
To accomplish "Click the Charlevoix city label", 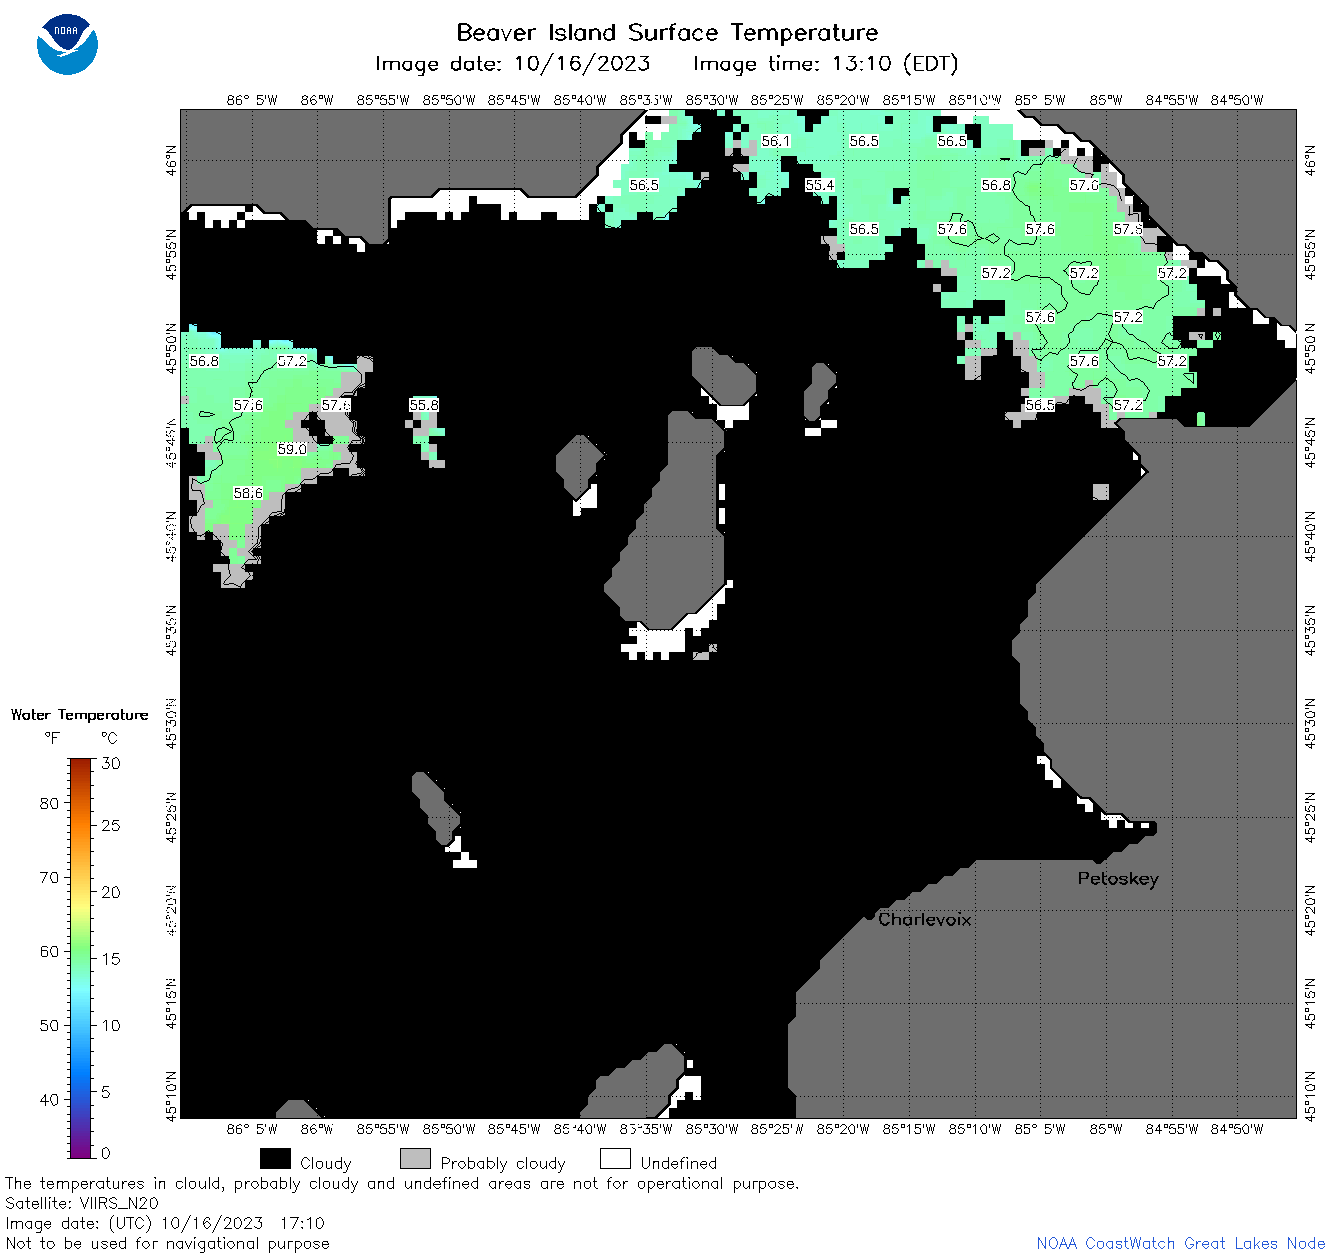I will tap(924, 919).
